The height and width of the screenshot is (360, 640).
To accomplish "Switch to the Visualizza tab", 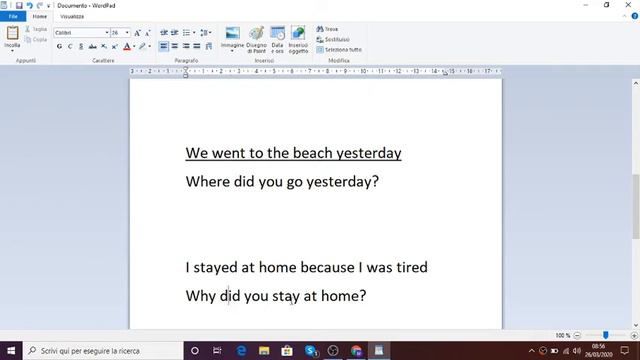I will pyautogui.click(x=72, y=16).
